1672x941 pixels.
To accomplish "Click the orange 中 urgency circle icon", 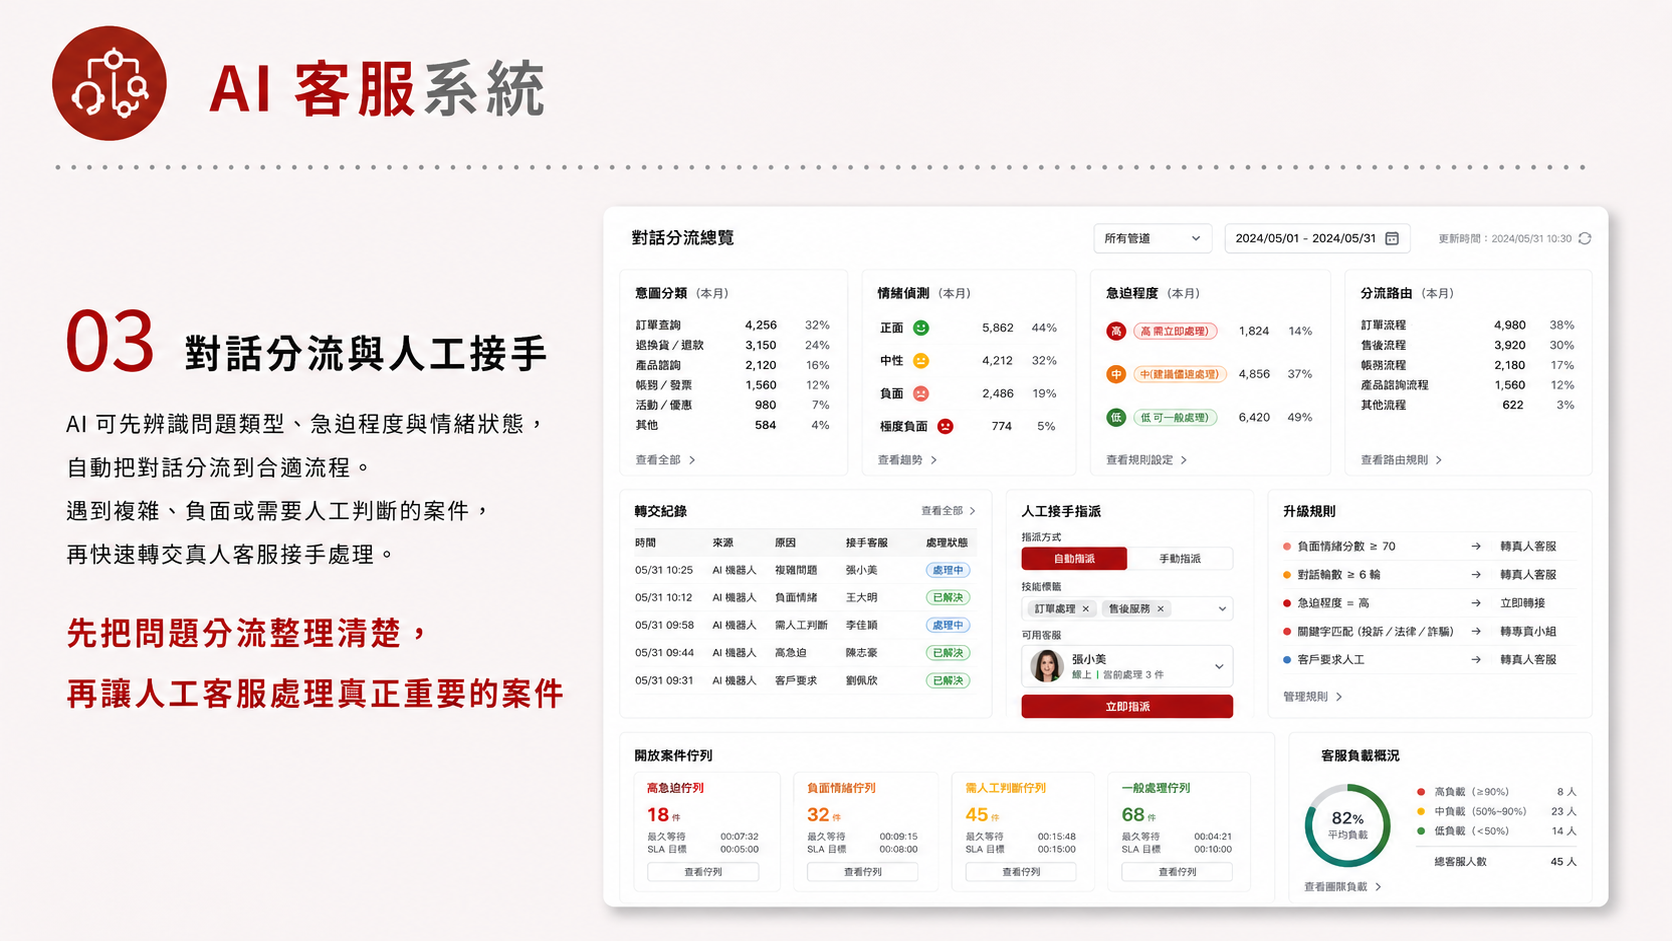I will 1116,374.
